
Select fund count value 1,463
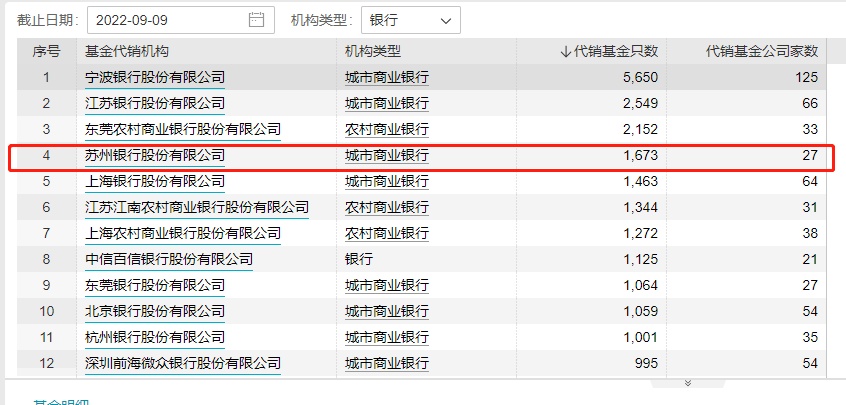click(x=640, y=182)
